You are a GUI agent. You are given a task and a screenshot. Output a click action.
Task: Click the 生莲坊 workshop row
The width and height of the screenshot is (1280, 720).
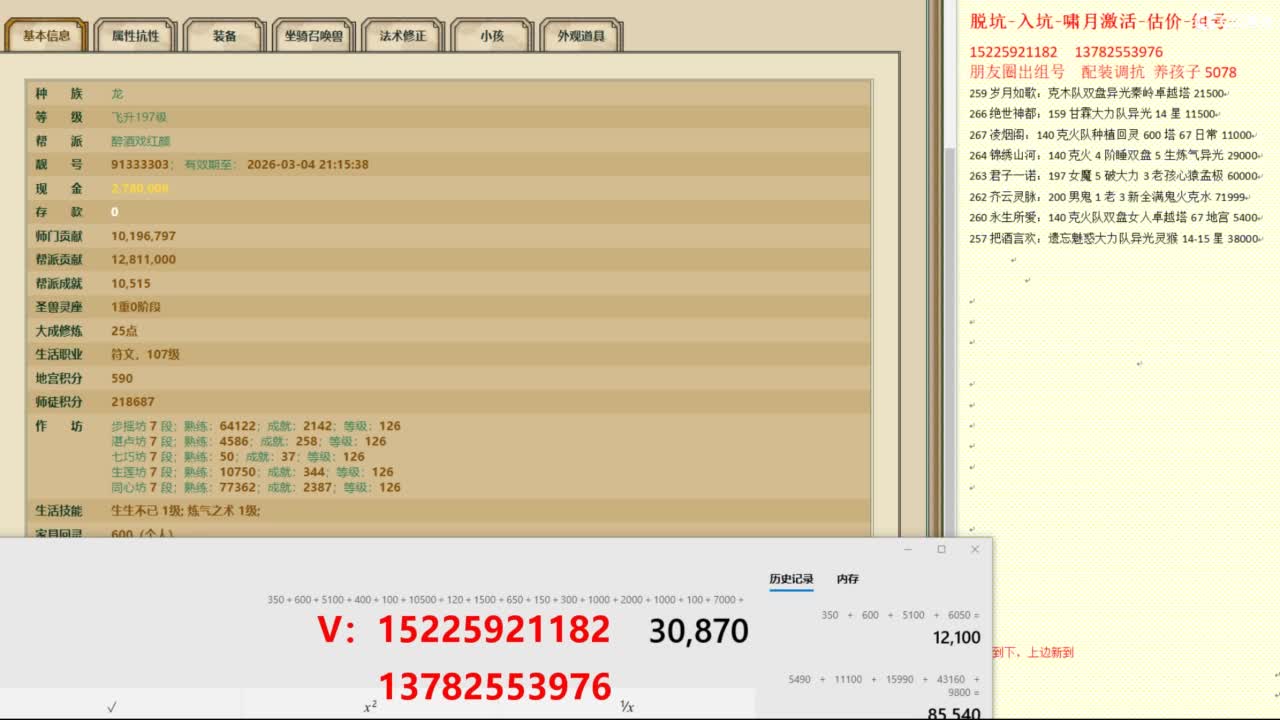tap(252, 472)
